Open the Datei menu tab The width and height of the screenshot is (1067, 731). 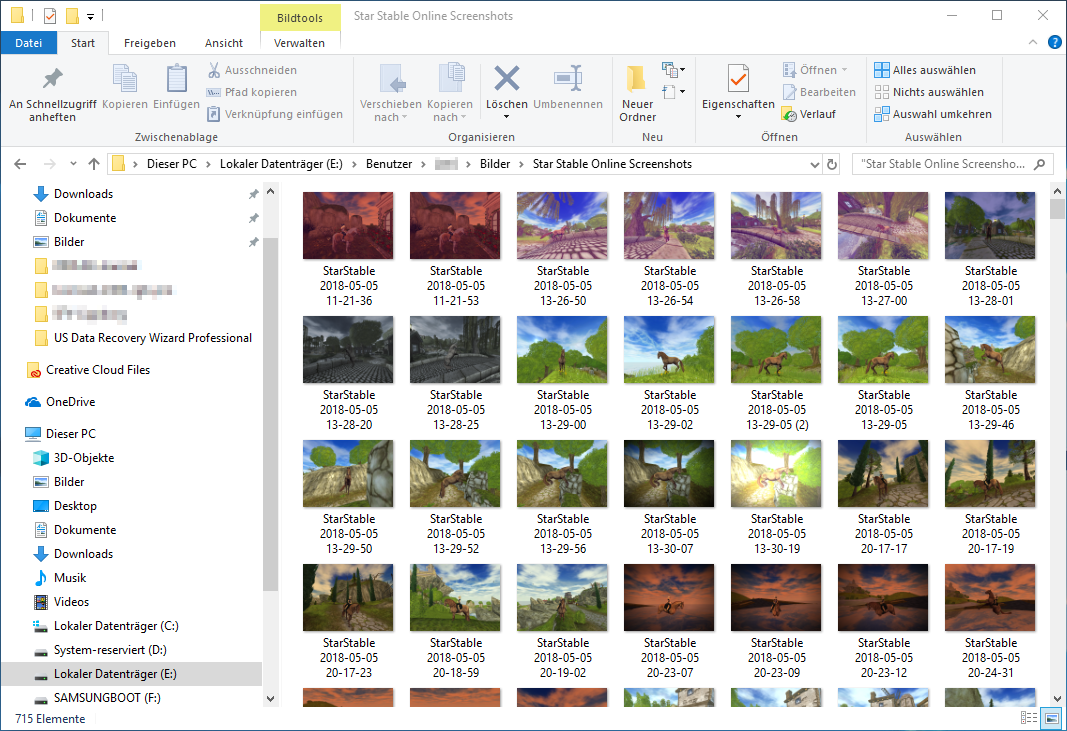tap(29, 43)
